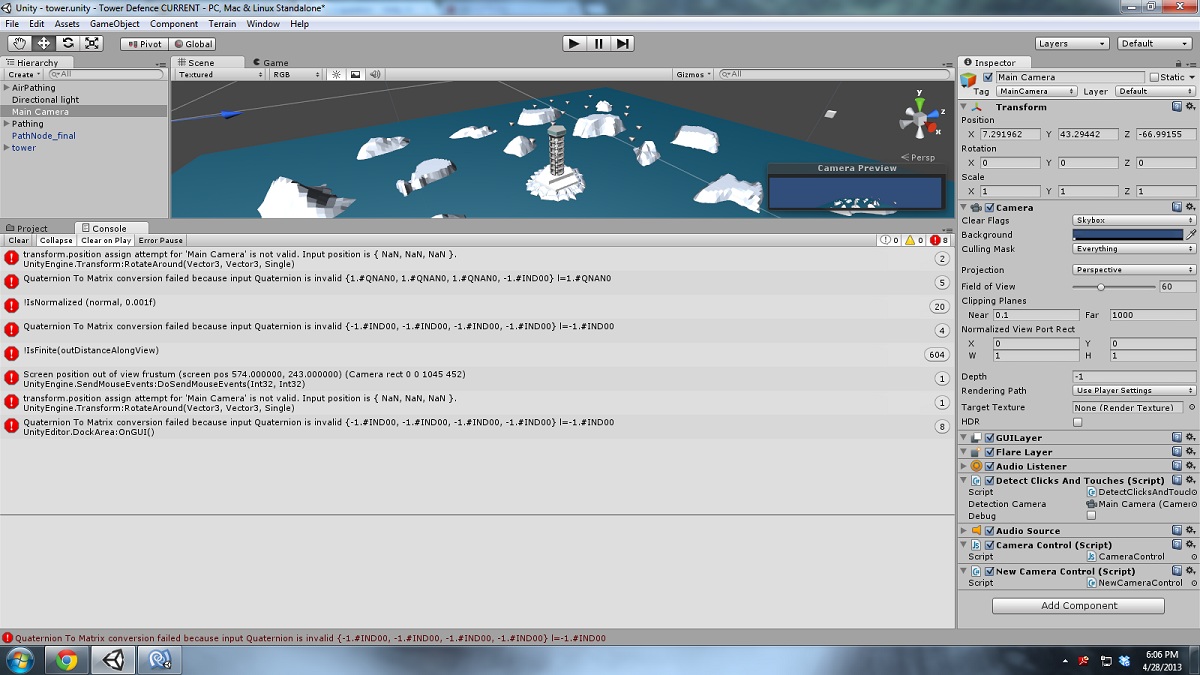Open Audio Listener help icon

[1177, 465]
